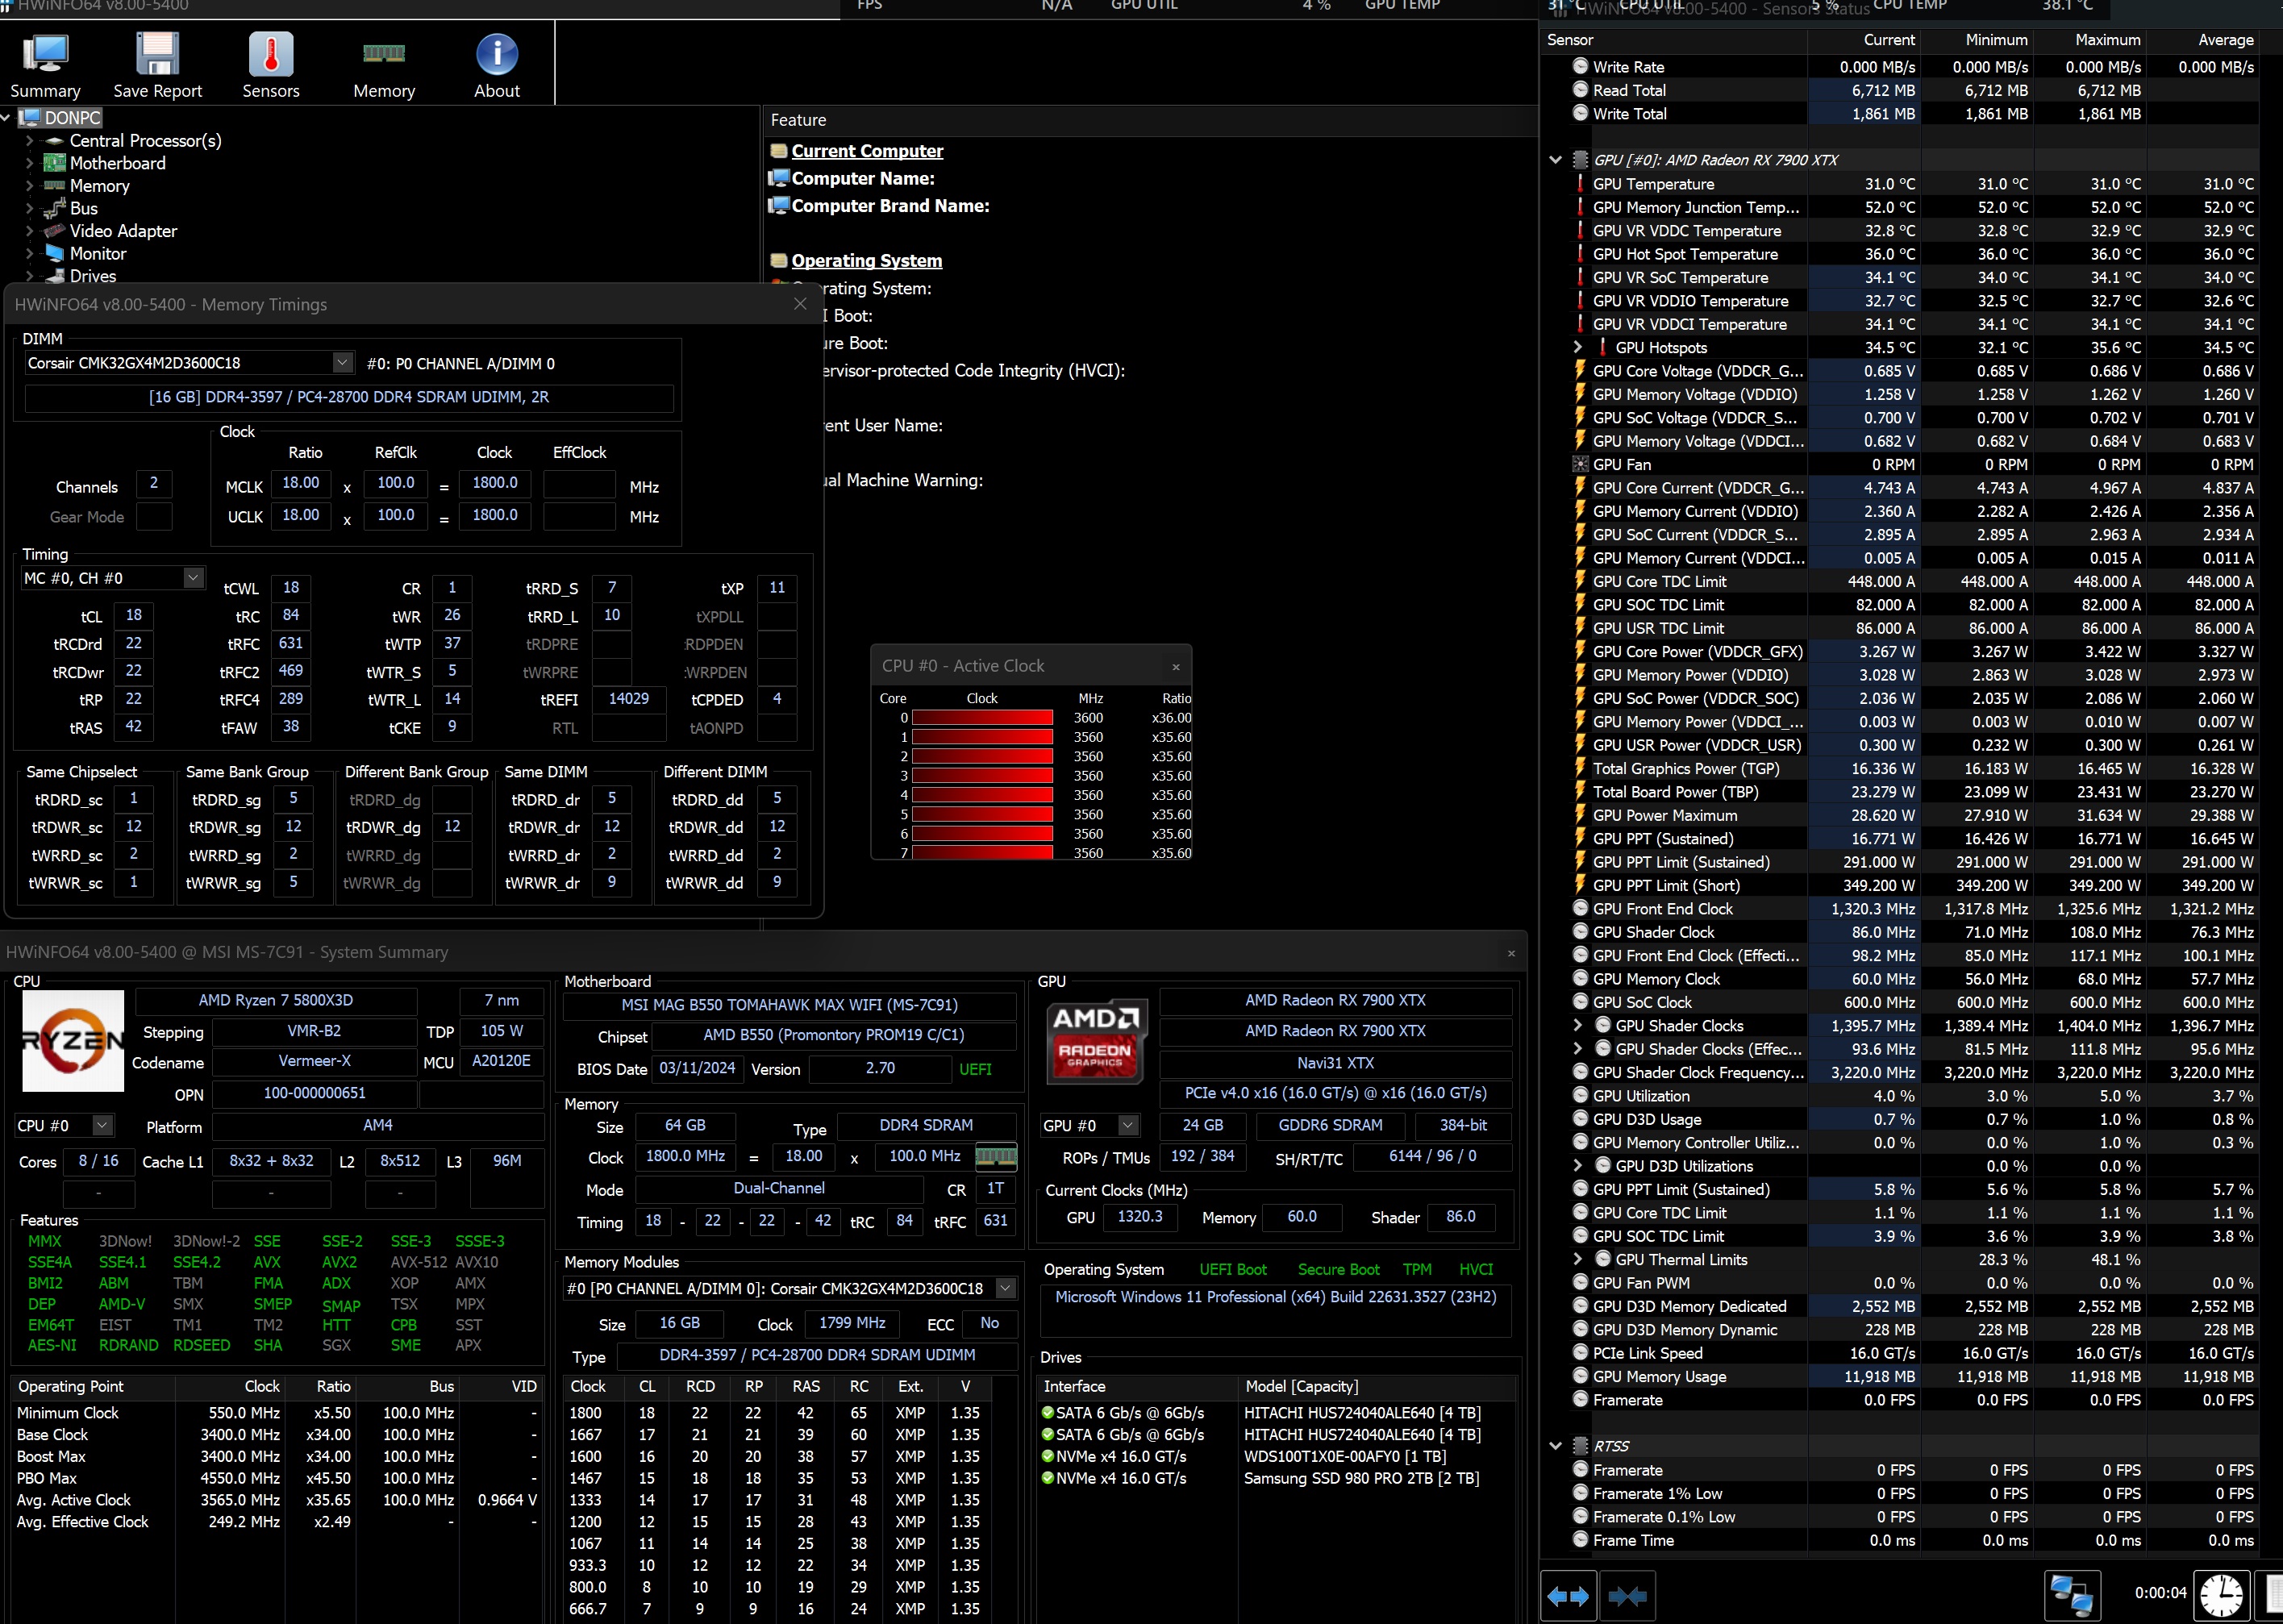Image resolution: width=2283 pixels, height=1624 pixels.
Task: Click the lightning icon for GPU Core Voltage
Action: (x=1580, y=371)
